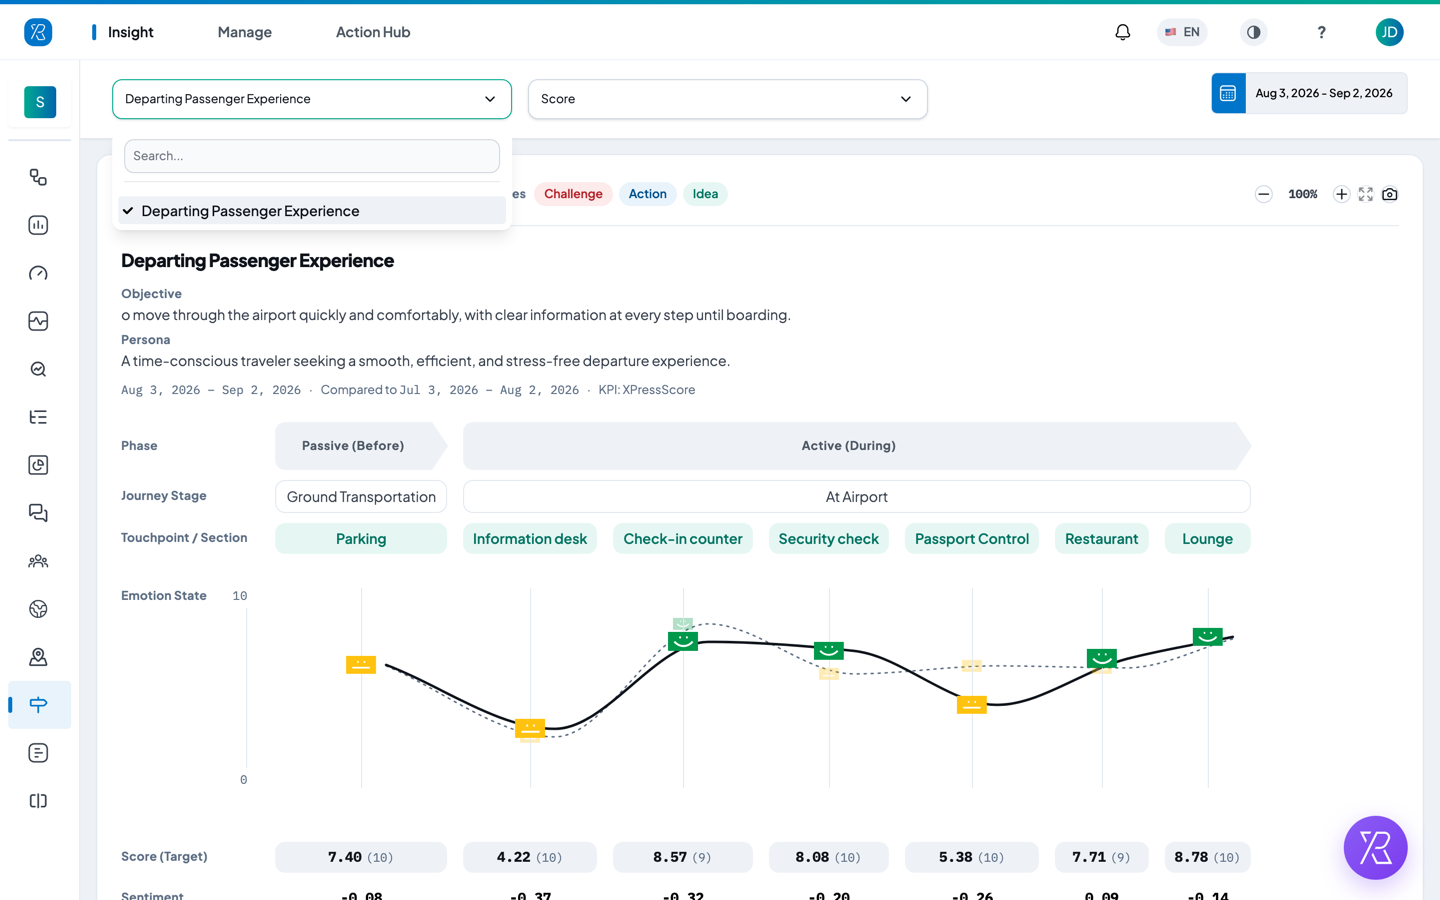
Task: Zoom in with the plus icon
Action: (1342, 194)
